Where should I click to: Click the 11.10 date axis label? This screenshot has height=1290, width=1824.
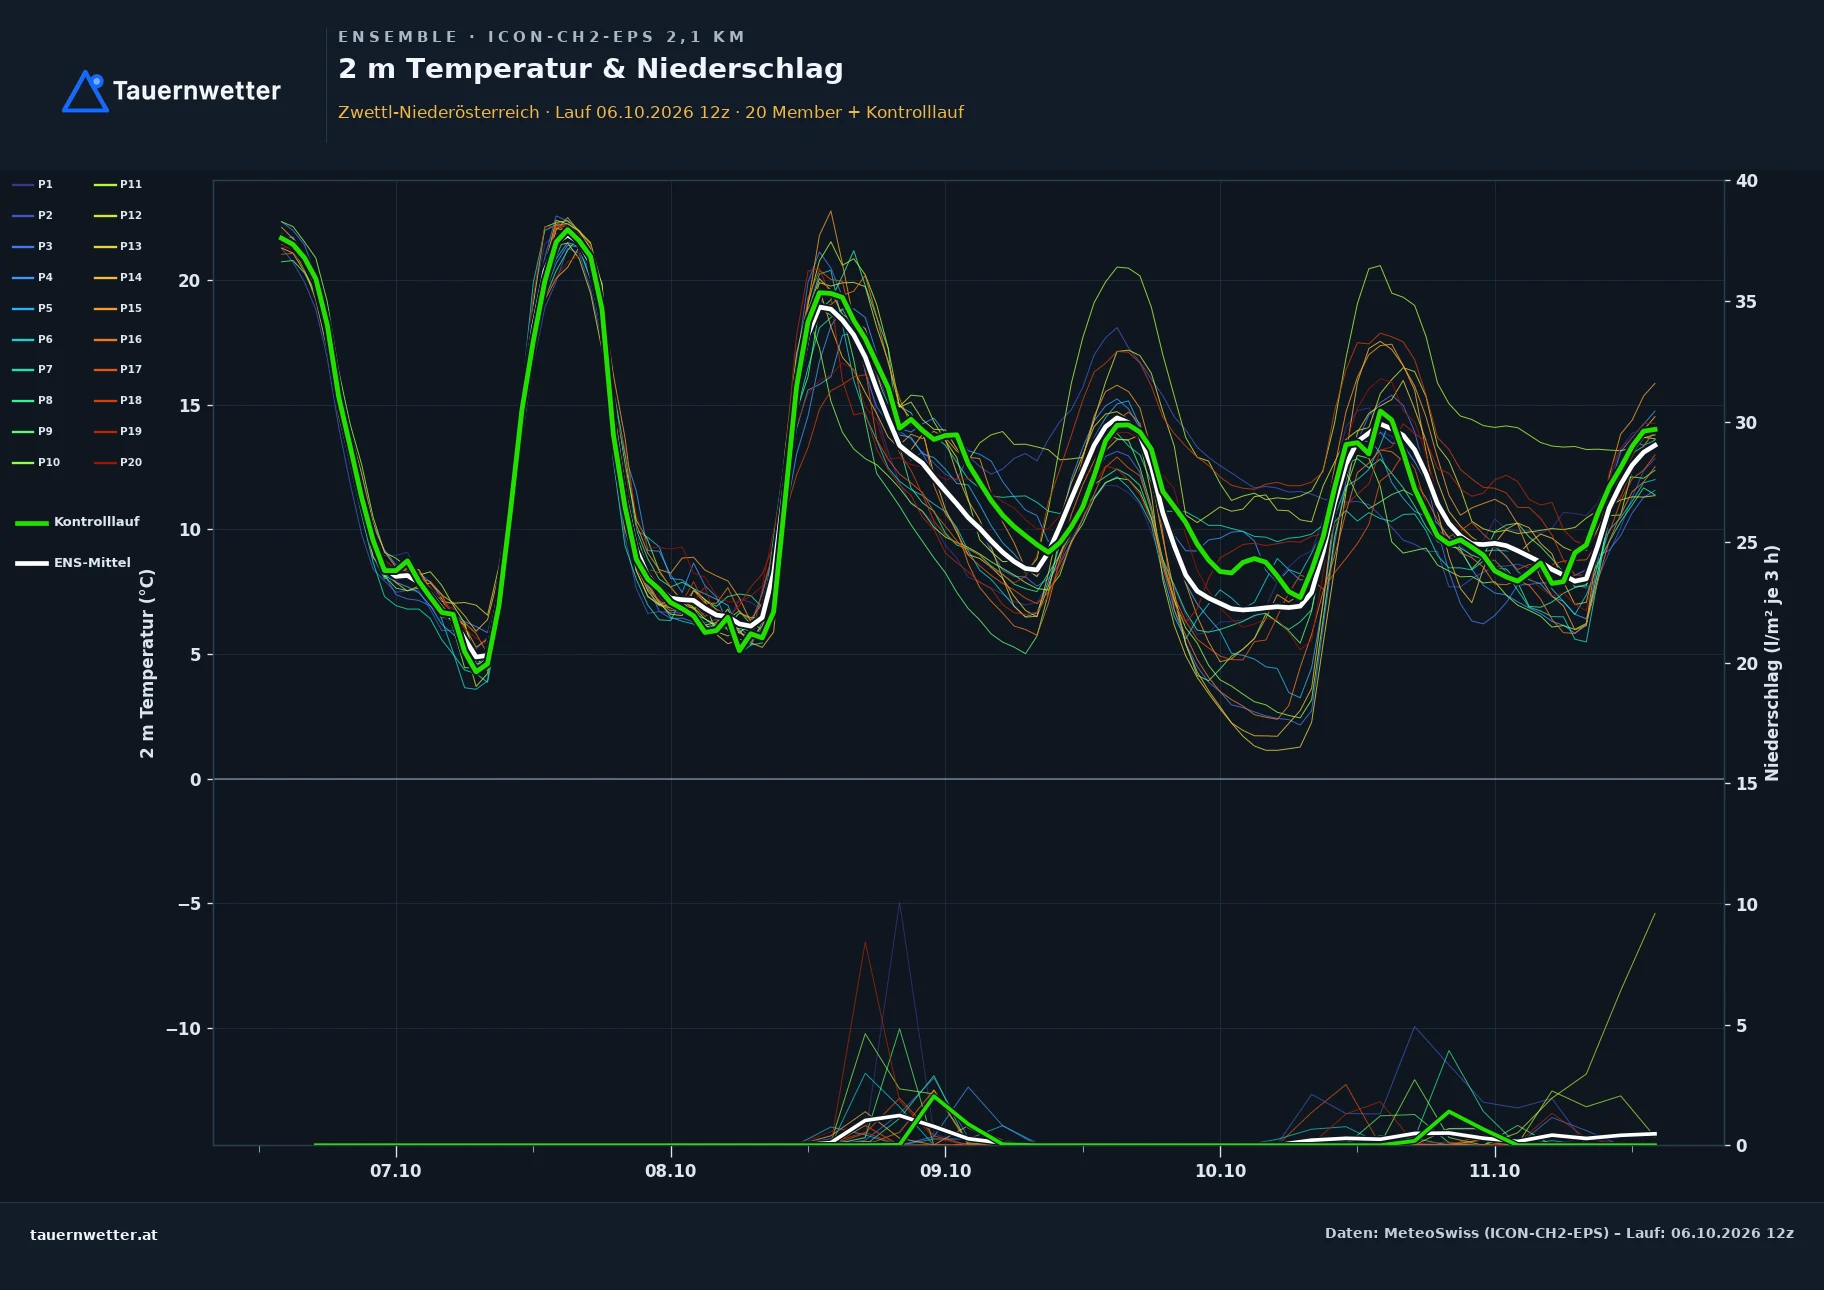click(1495, 1171)
